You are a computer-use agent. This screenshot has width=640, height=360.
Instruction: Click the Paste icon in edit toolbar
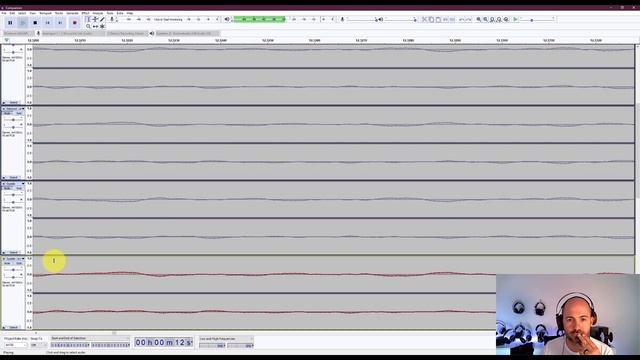(x=438, y=19)
